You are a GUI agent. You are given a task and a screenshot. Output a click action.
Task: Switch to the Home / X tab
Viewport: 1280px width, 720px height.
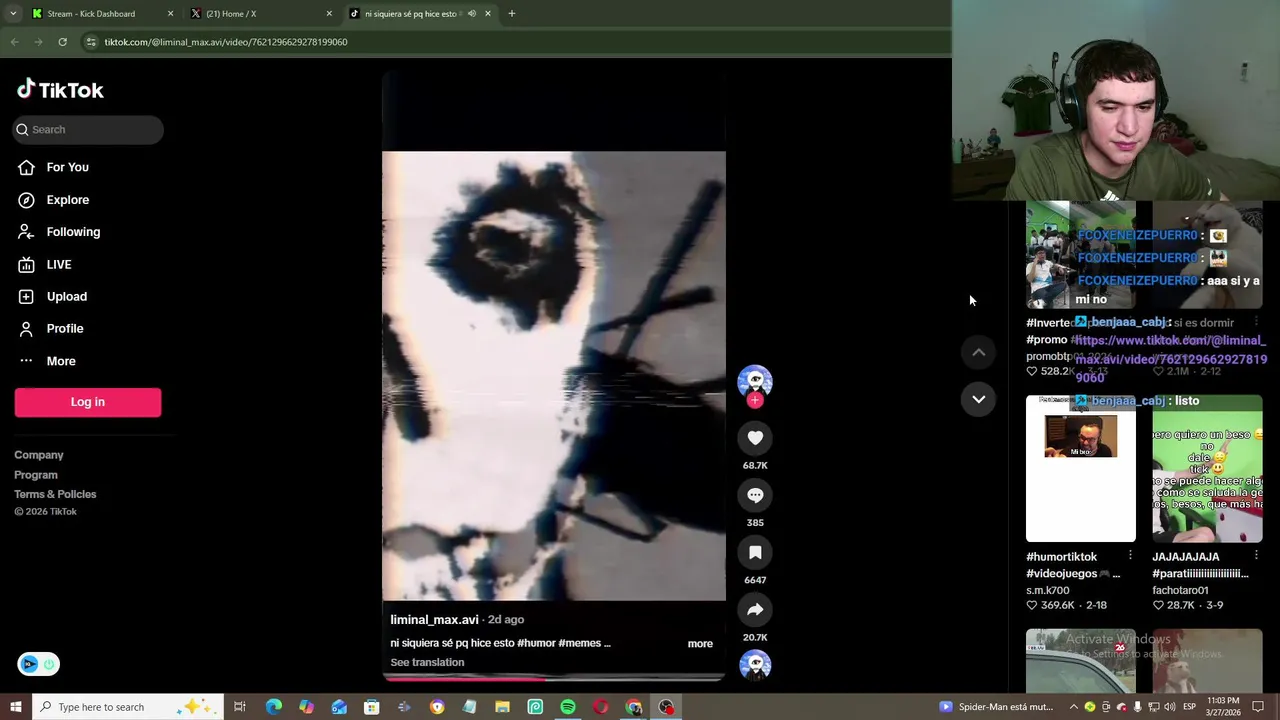[260, 13]
